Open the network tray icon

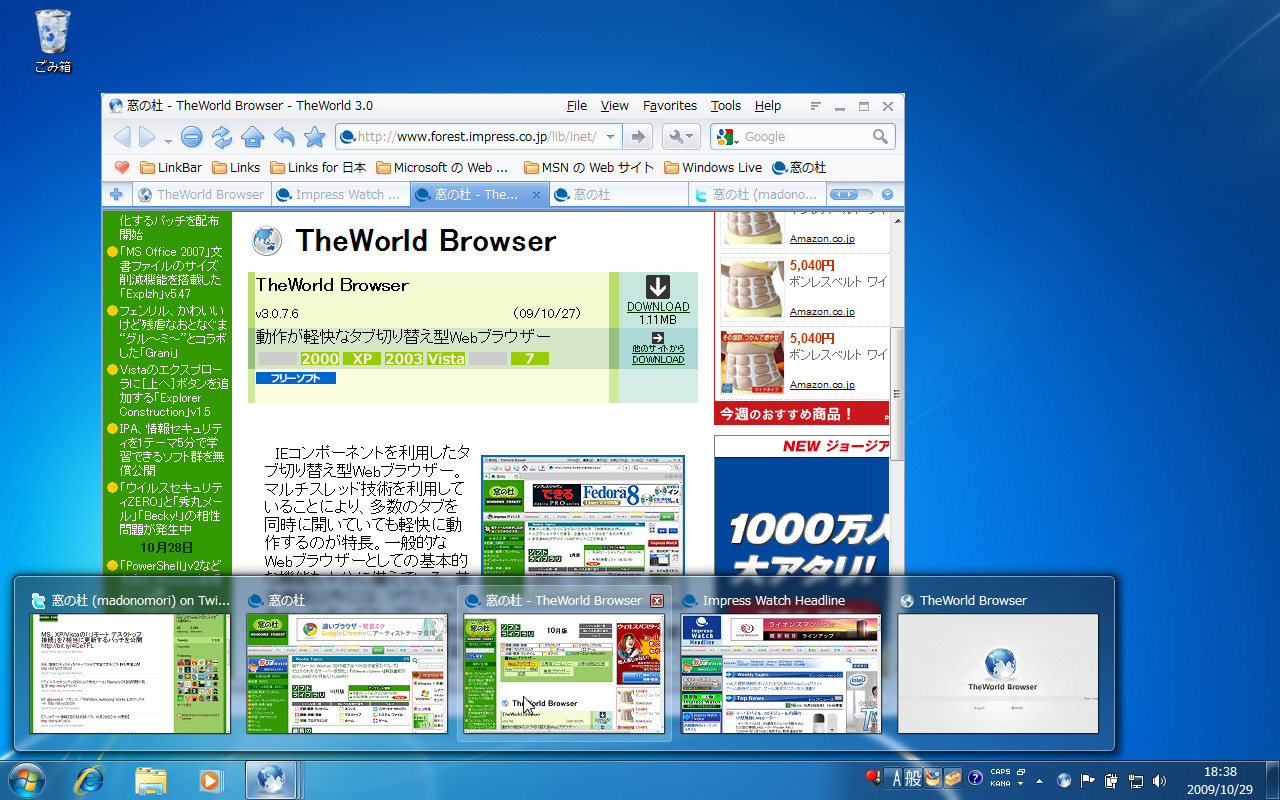point(1136,780)
